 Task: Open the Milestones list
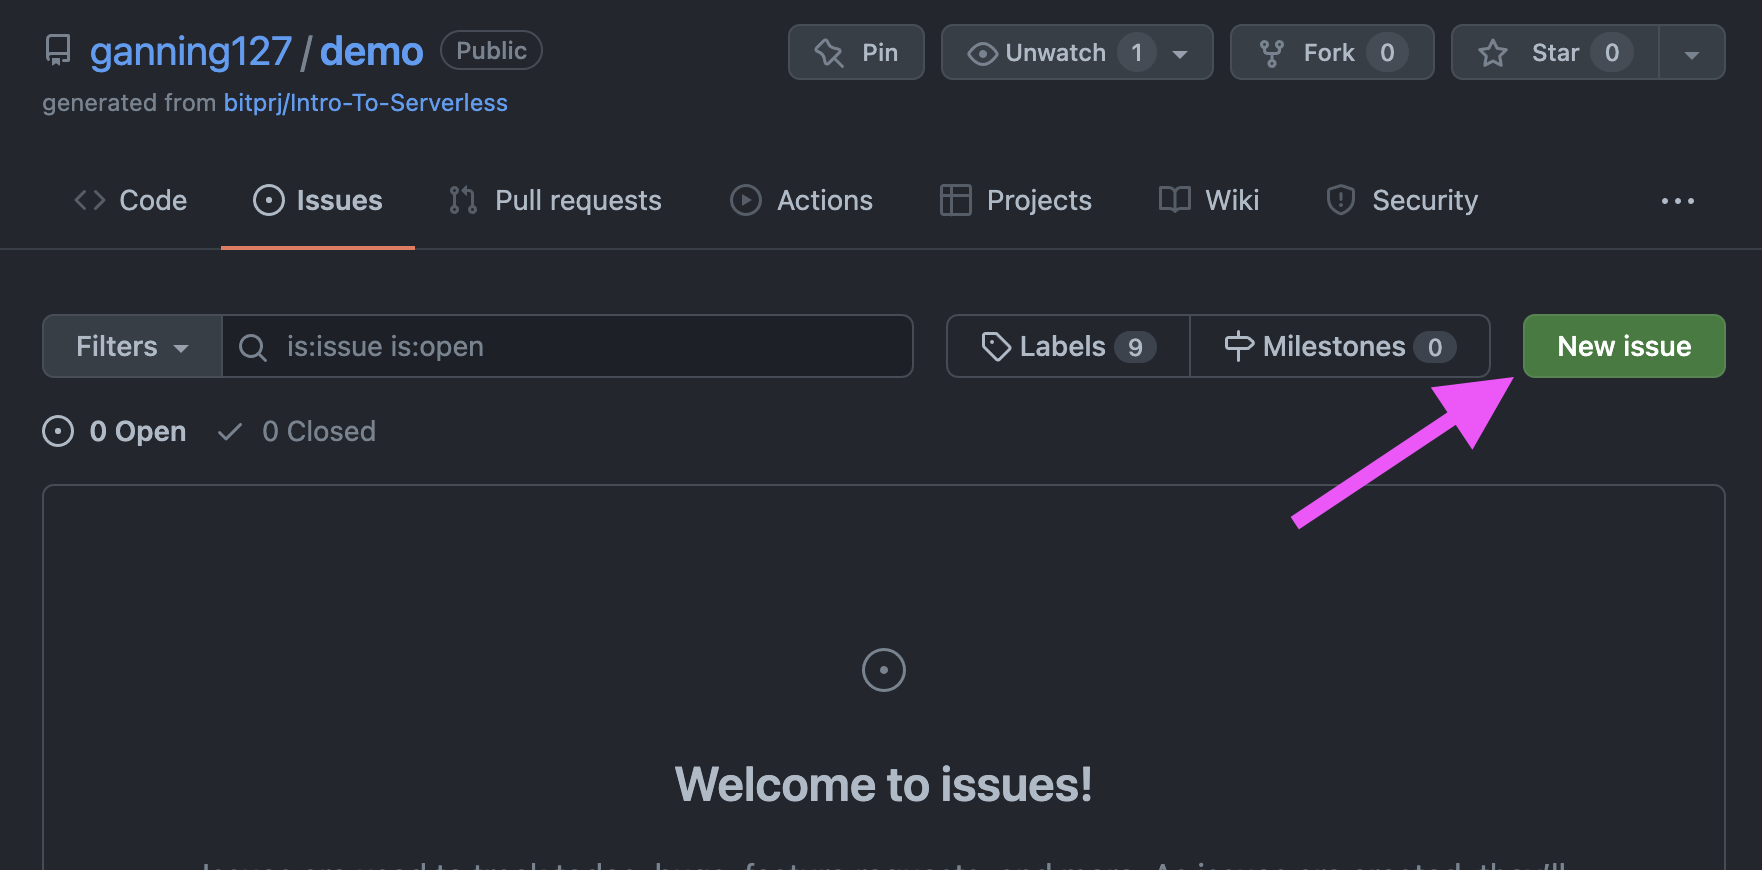[1340, 346]
